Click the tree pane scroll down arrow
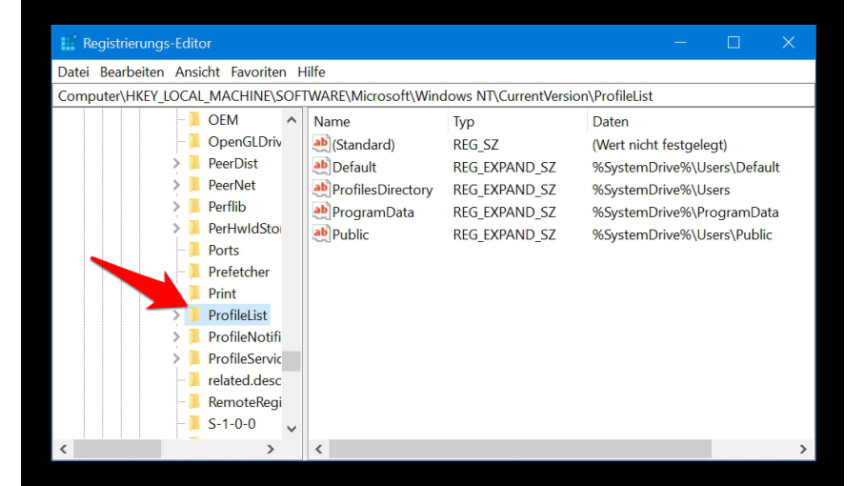This screenshot has height=486, width=864. [x=291, y=429]
